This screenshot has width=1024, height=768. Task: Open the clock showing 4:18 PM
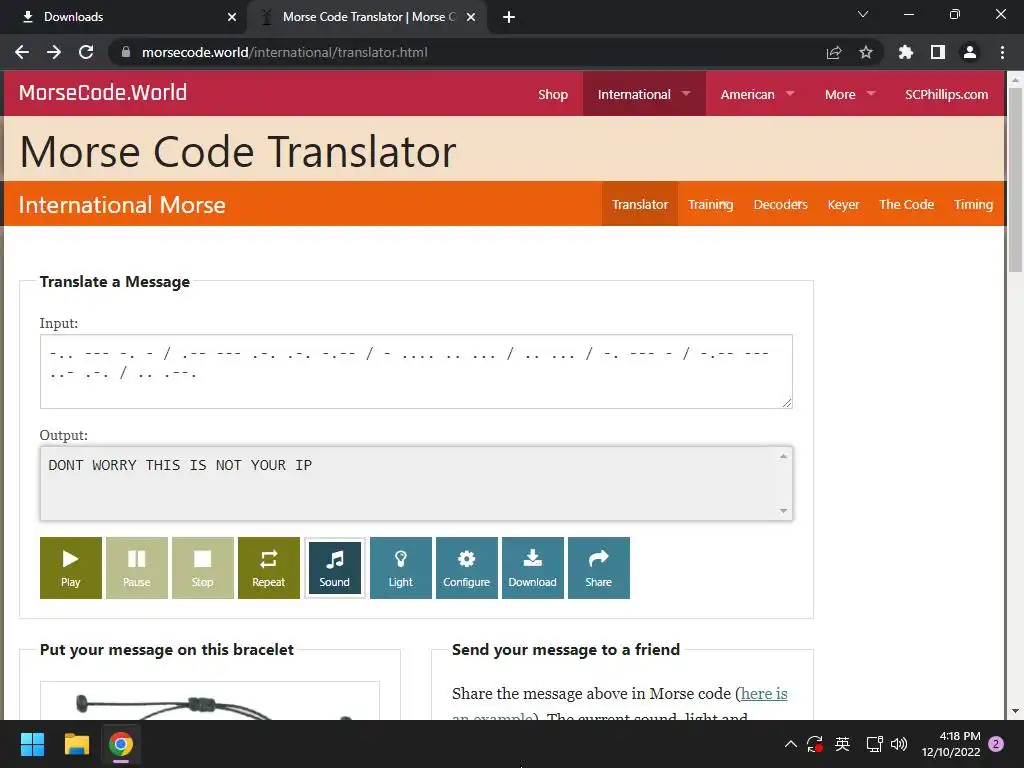(951, 744)
